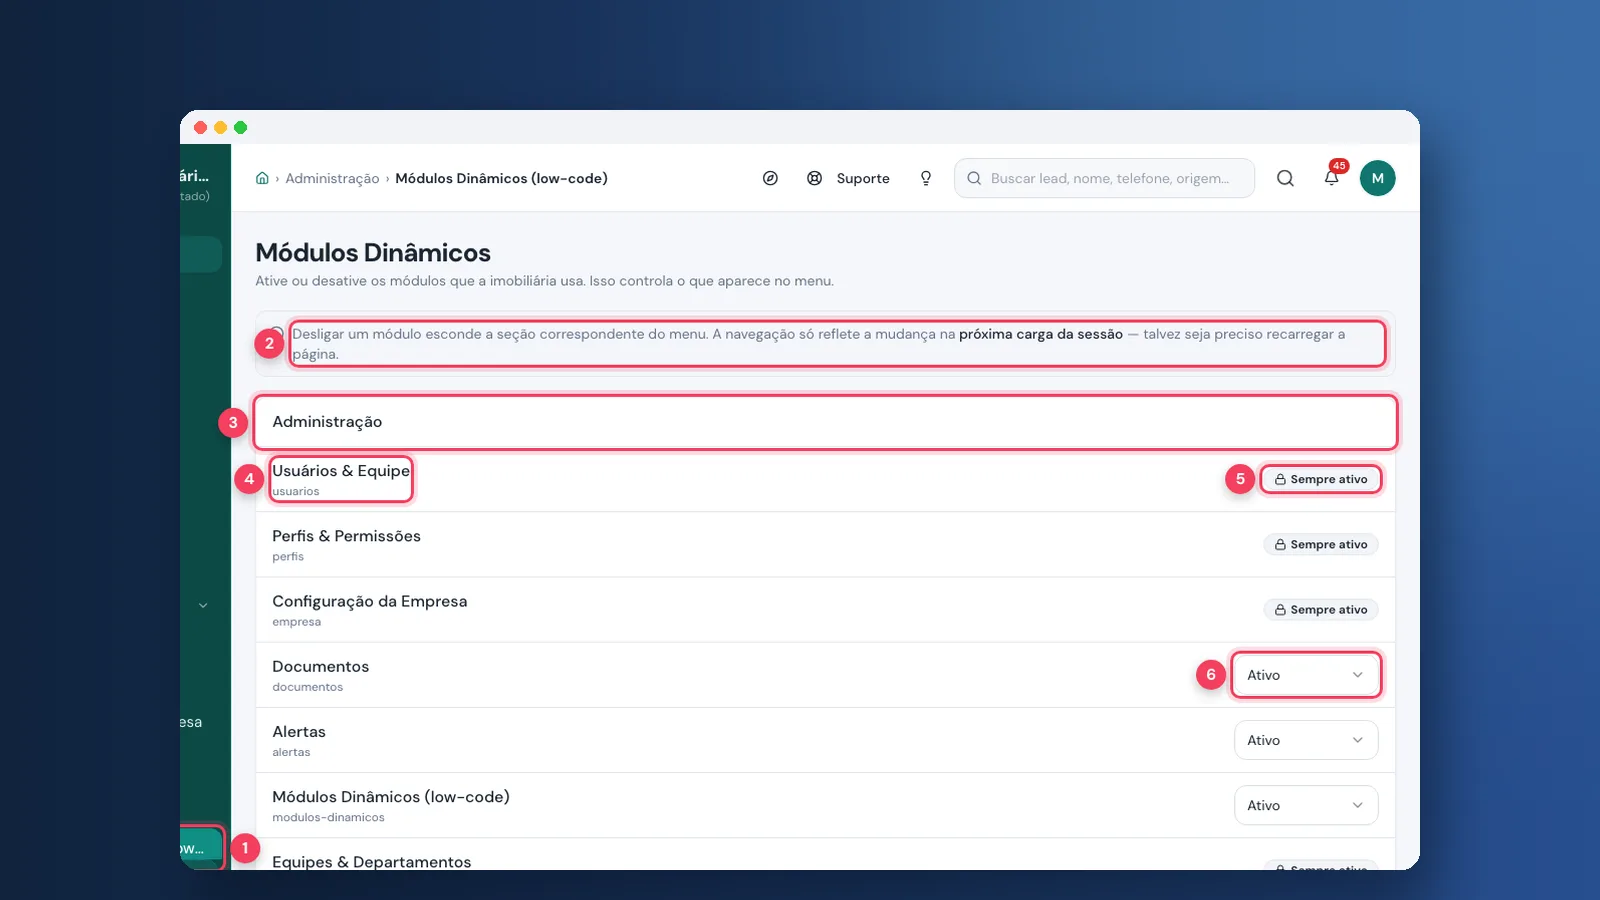This screenshot has width=1600, height=900.
Task: Click the Alertas module name
Action: pos(298,731)
